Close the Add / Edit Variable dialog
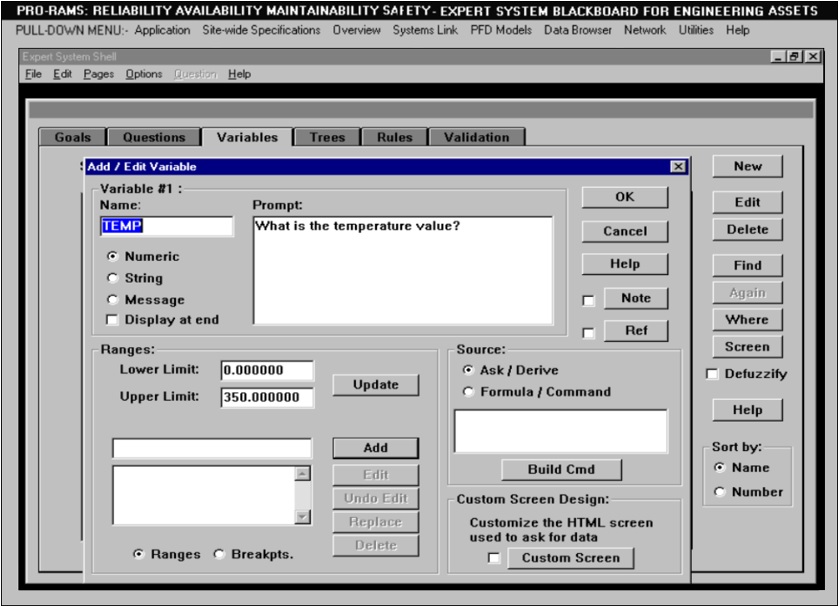Viewport: 839px width, 607px height. click(x=678, y=167)
